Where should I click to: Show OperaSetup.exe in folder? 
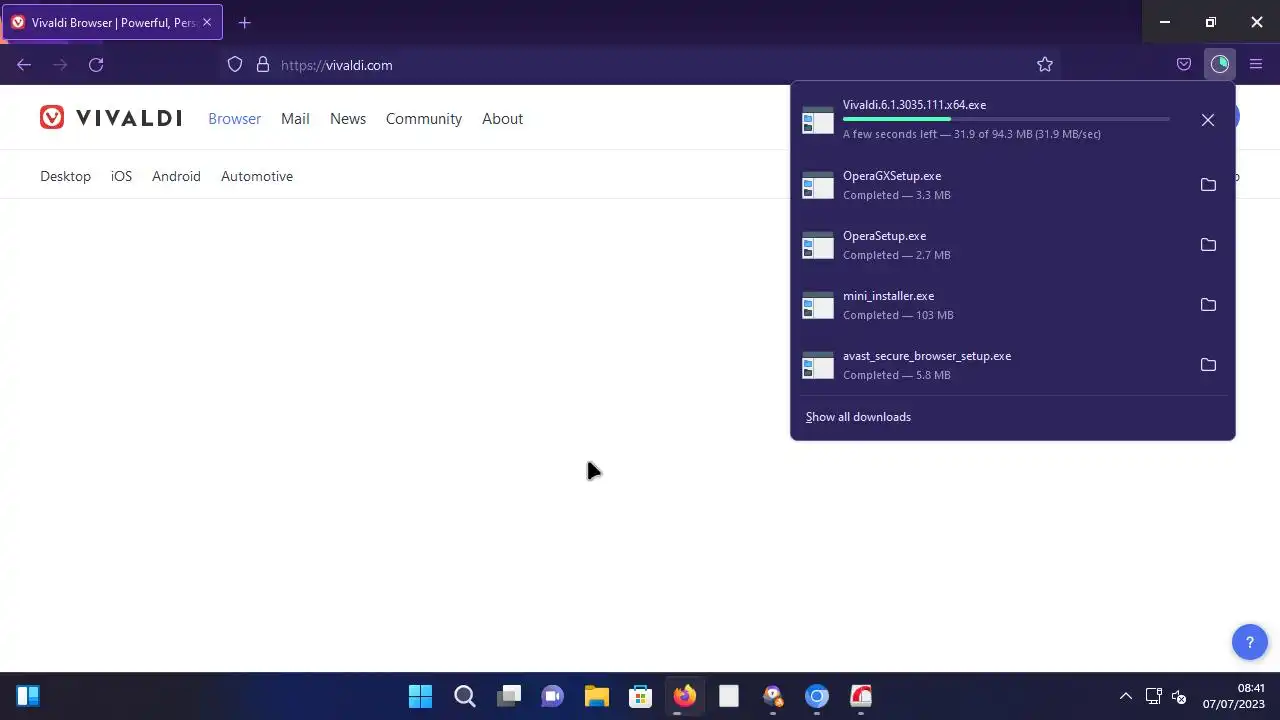[x=1208, y=245]
